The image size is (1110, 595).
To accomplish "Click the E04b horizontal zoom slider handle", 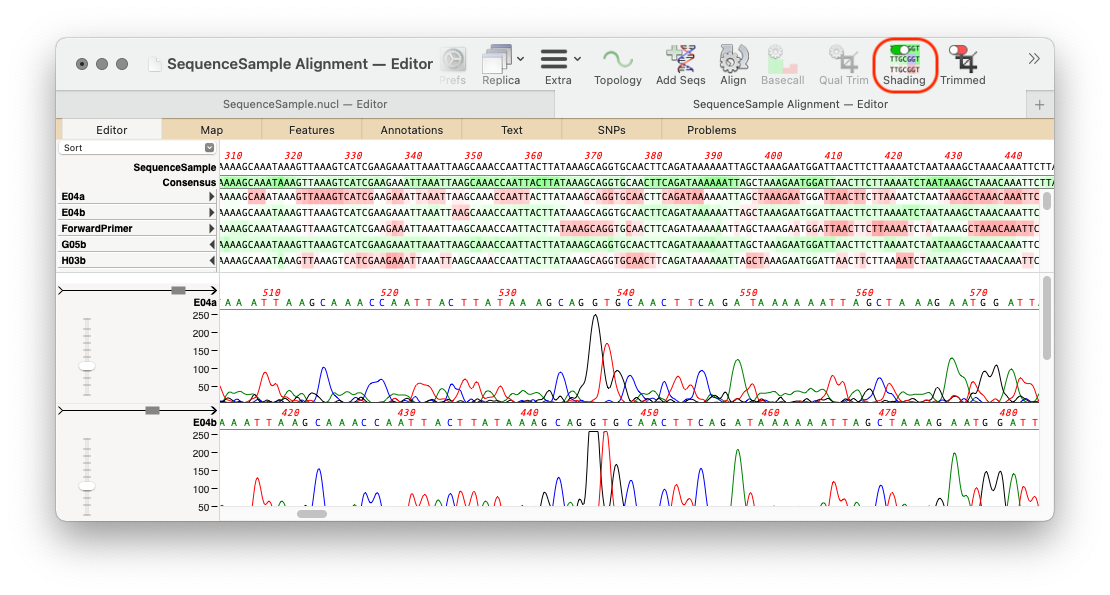I will (152, 410).
